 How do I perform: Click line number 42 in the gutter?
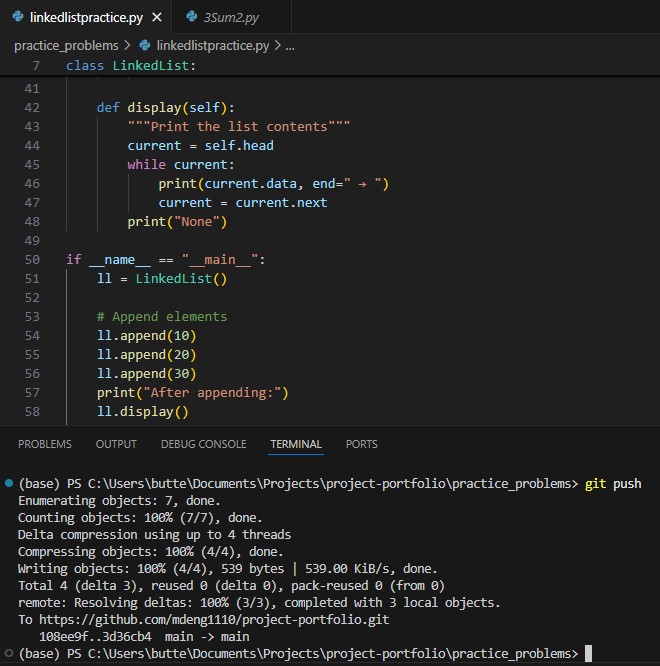point(32,107)
